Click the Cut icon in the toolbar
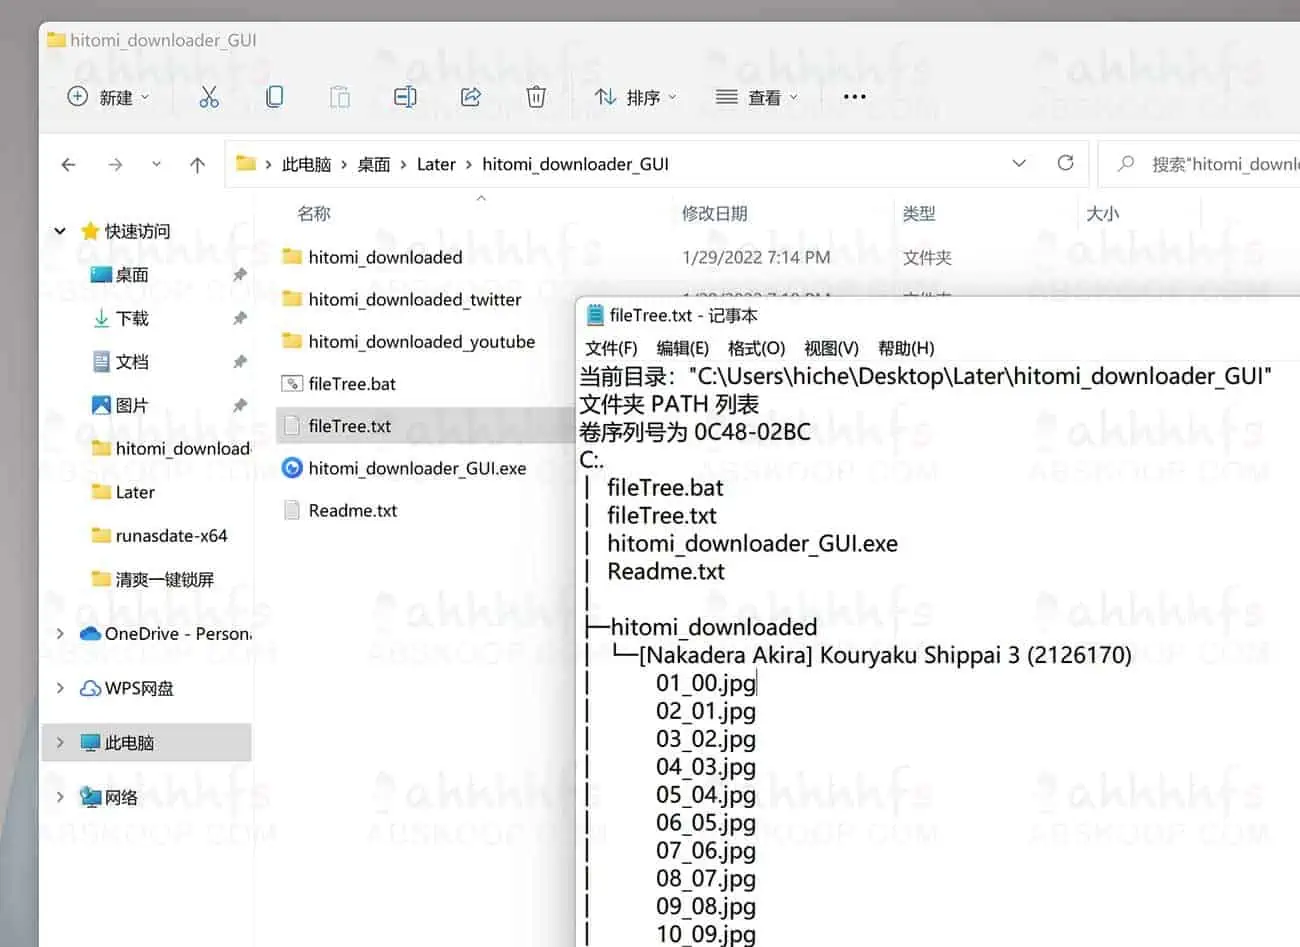The image size is (1300, 947). pyautogui.click(x=208, y=96)
